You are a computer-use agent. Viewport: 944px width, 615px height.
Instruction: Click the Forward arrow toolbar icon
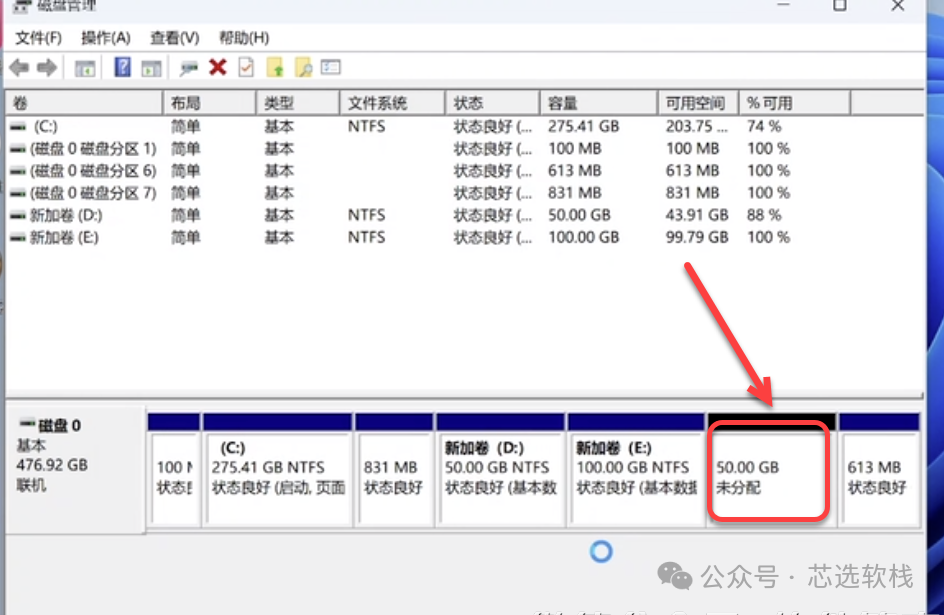(x=47, y=67)
